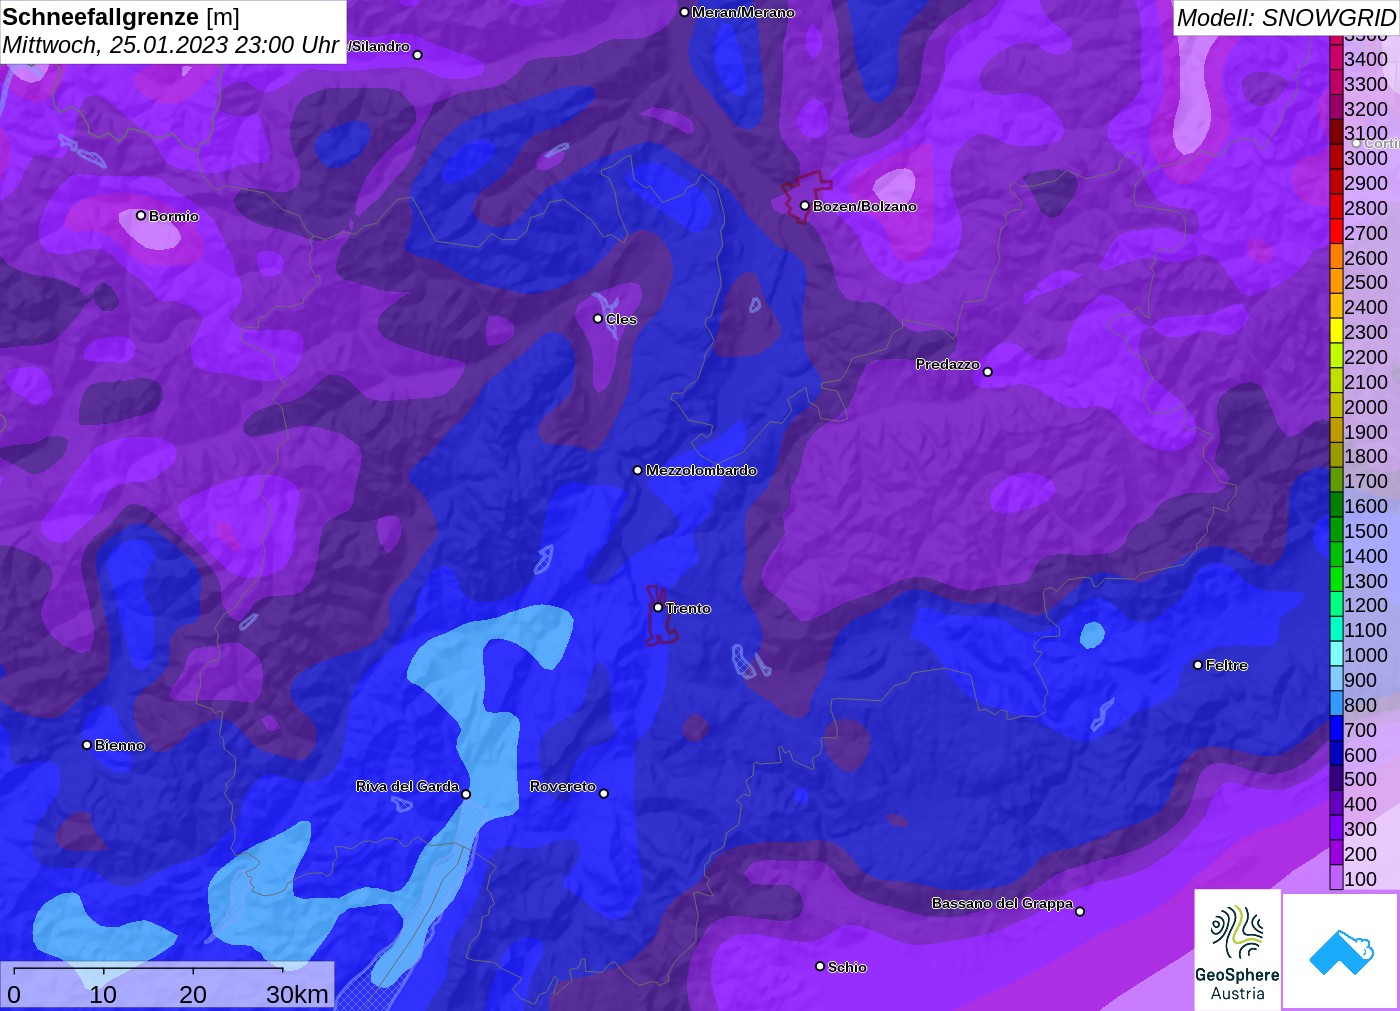Screen dimensions: 1400x1011
Task: Click the Feltre location dot
Action: [x=1198, y=664]
